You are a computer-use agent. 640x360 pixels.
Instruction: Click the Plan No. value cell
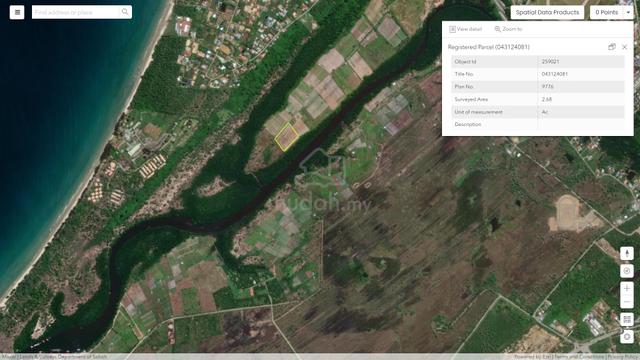tap(581, 87)
